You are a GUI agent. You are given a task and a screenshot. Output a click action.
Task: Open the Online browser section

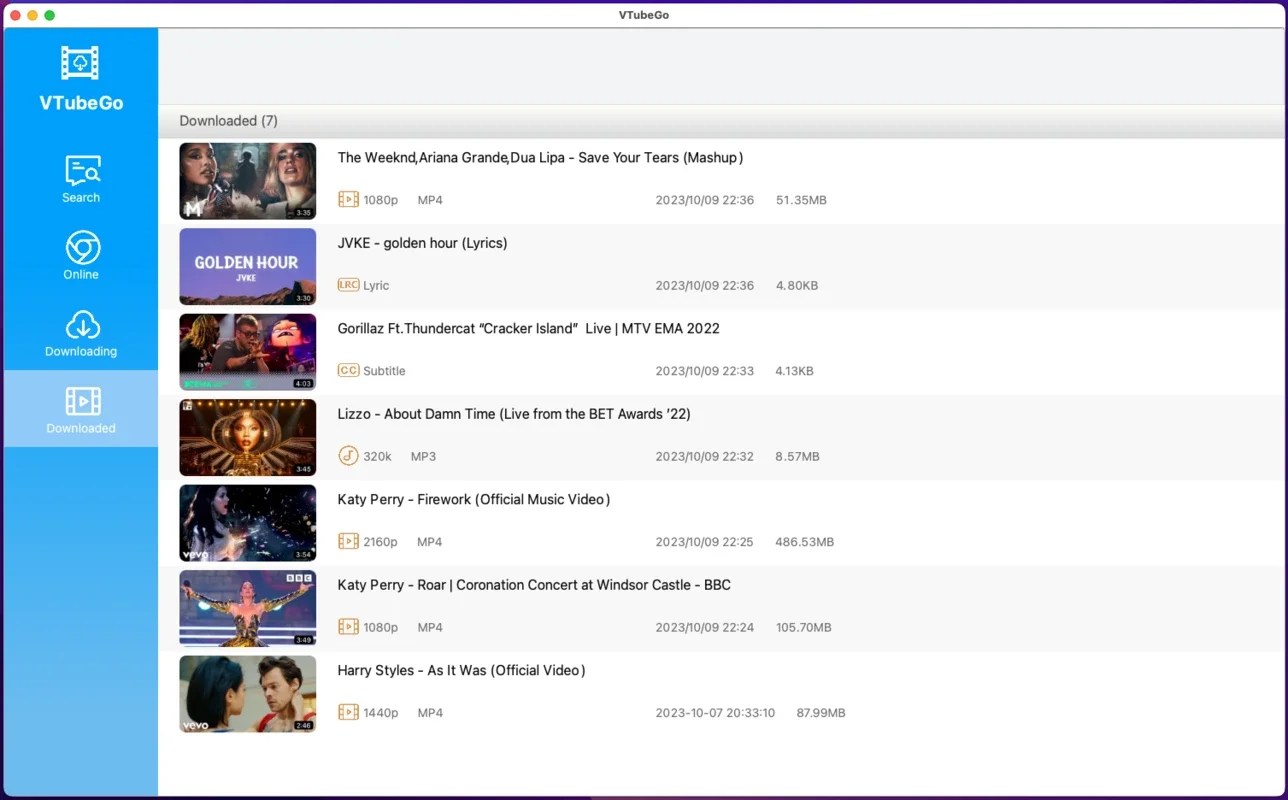81,256
